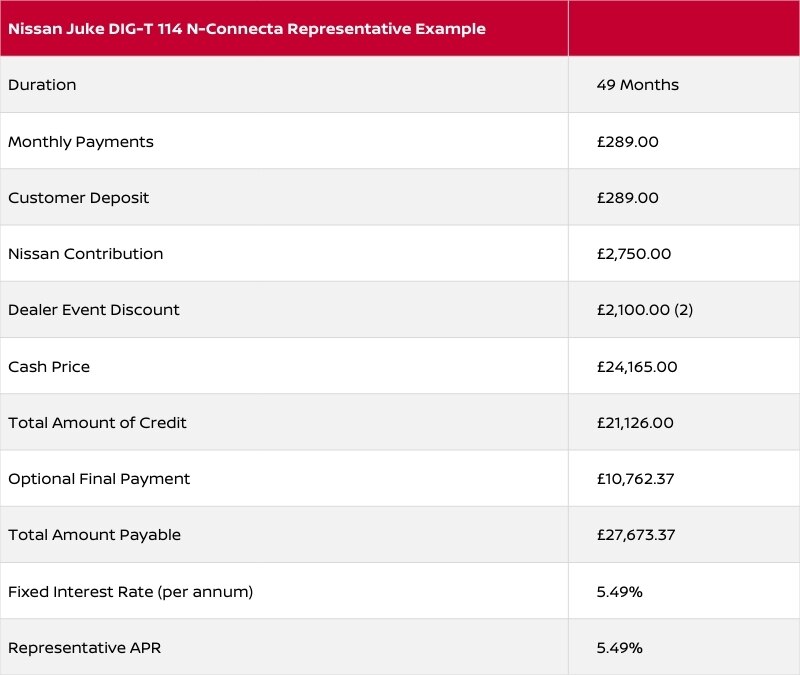Select the Duration row label

point(42,85)
